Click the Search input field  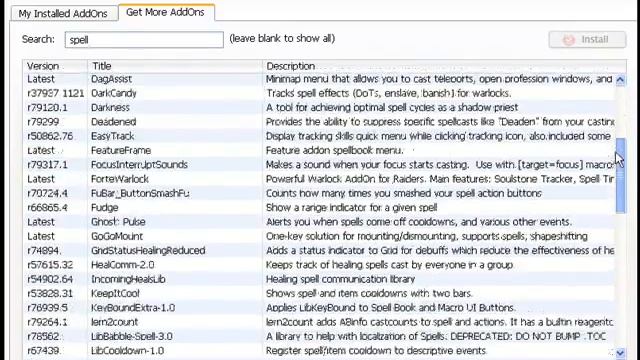tap(144, 40)
